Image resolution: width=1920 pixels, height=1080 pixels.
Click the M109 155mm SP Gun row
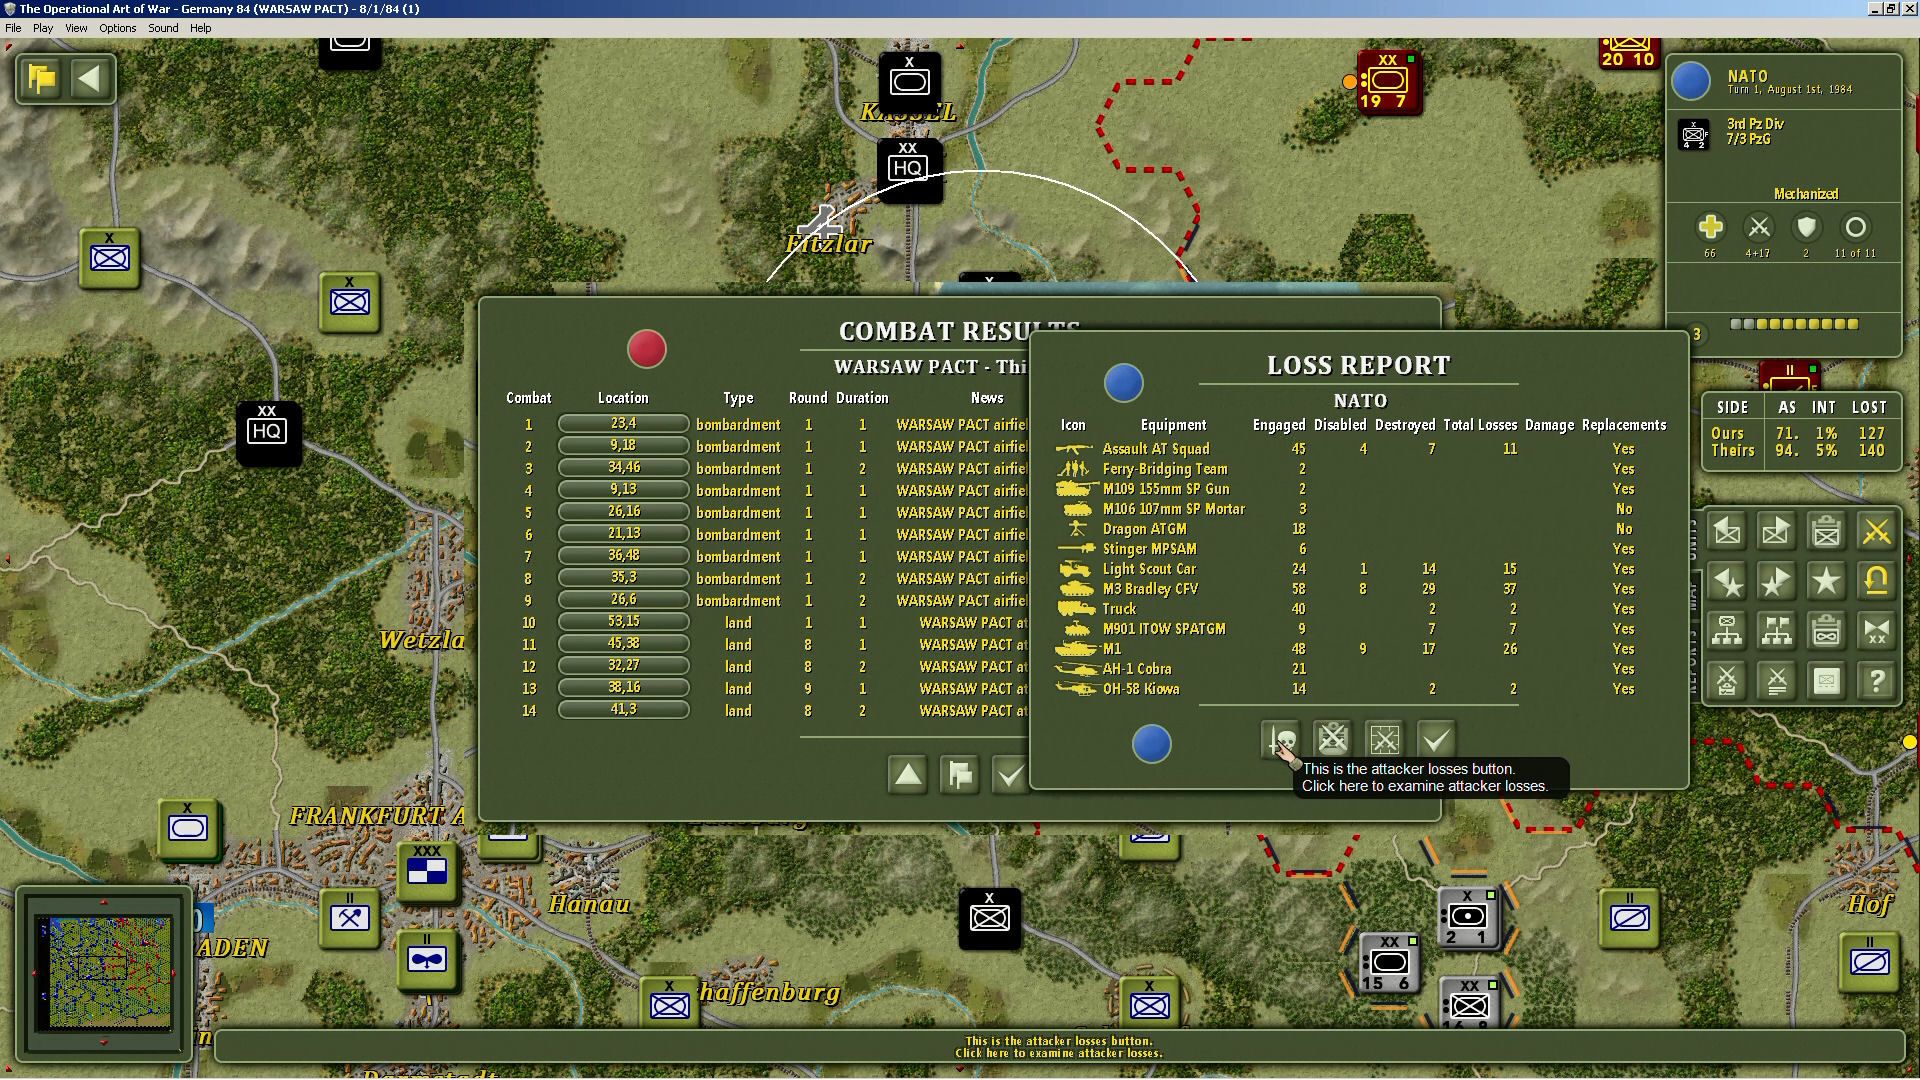(1360, 489)
